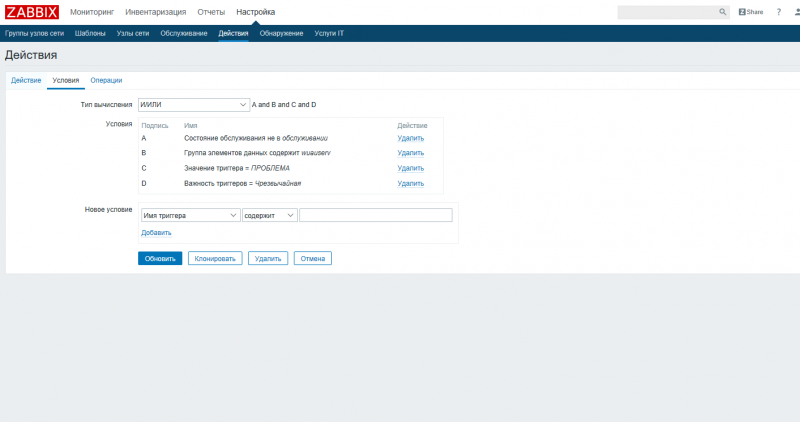Delete condition C with Удалить
This screenshot has height=422, width=800.
click(x=411, y=168)
